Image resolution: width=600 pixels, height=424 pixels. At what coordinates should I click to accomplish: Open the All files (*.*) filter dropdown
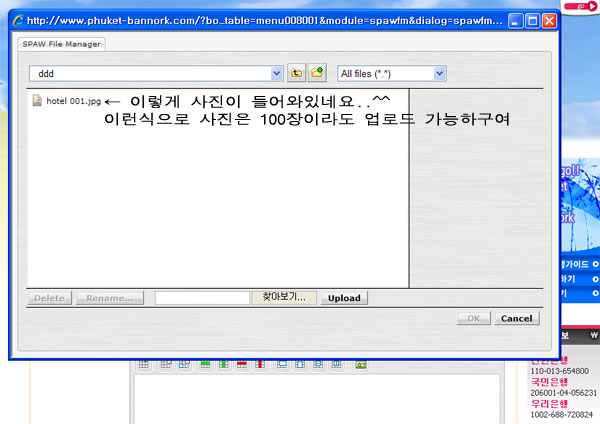(x=440, y=73)
